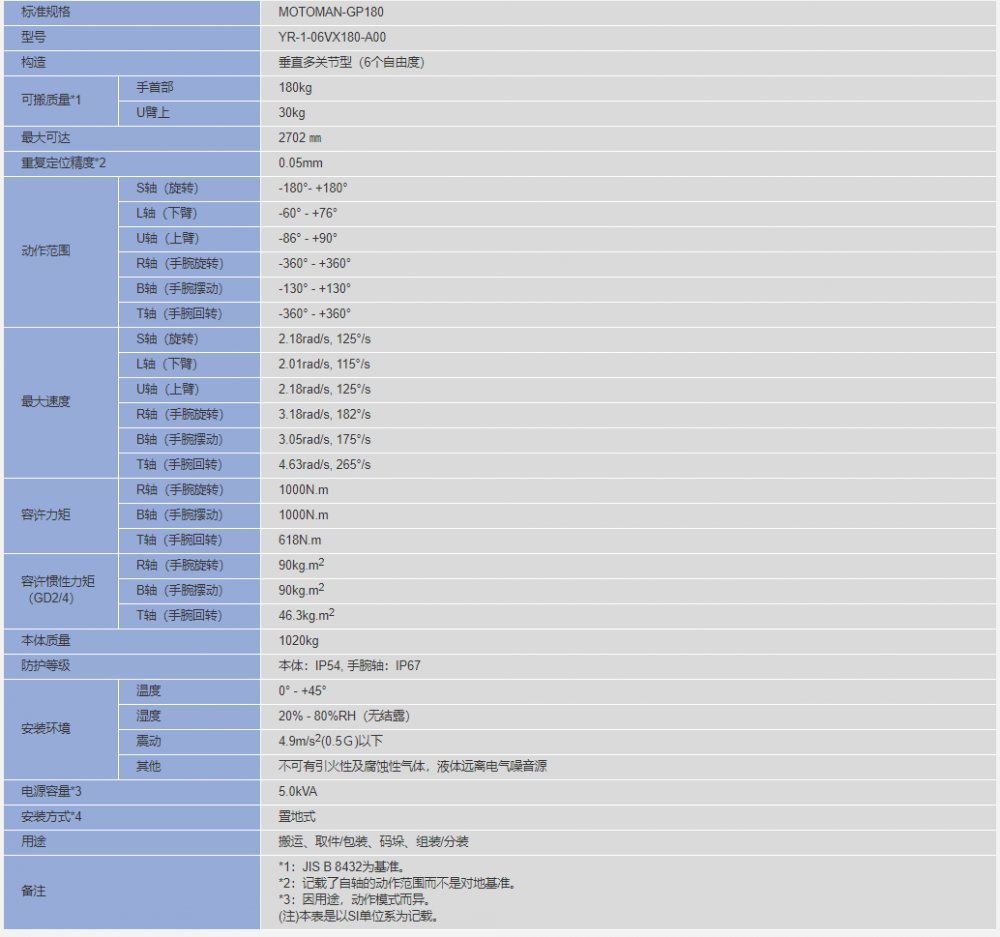
Task: Select the *3: 因用途，动作模式而异 note
Action: 355,900
